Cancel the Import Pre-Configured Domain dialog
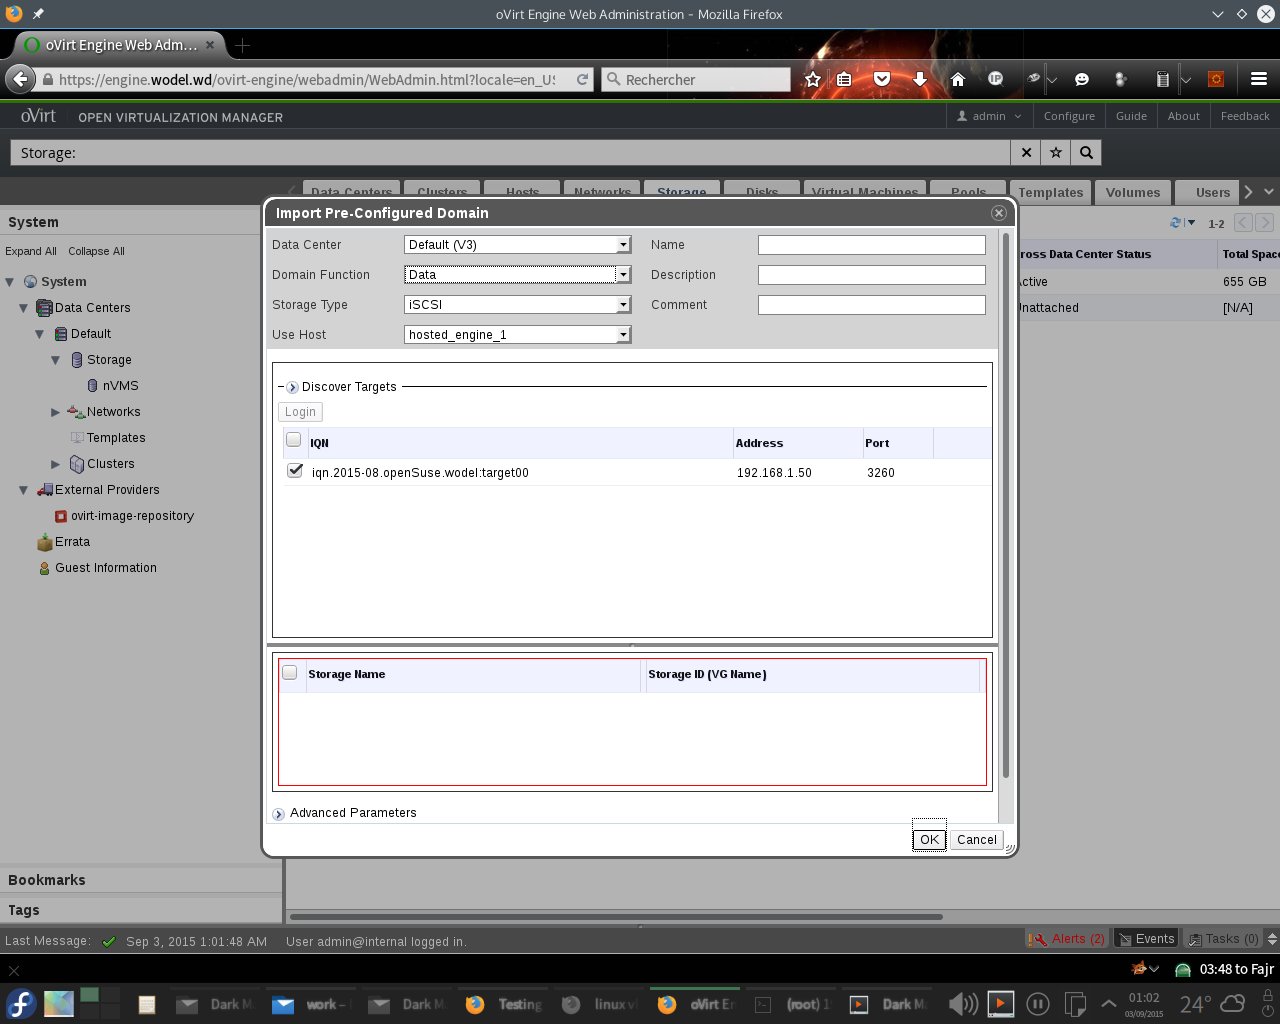1280x1024 pixels. pos(976,840)
